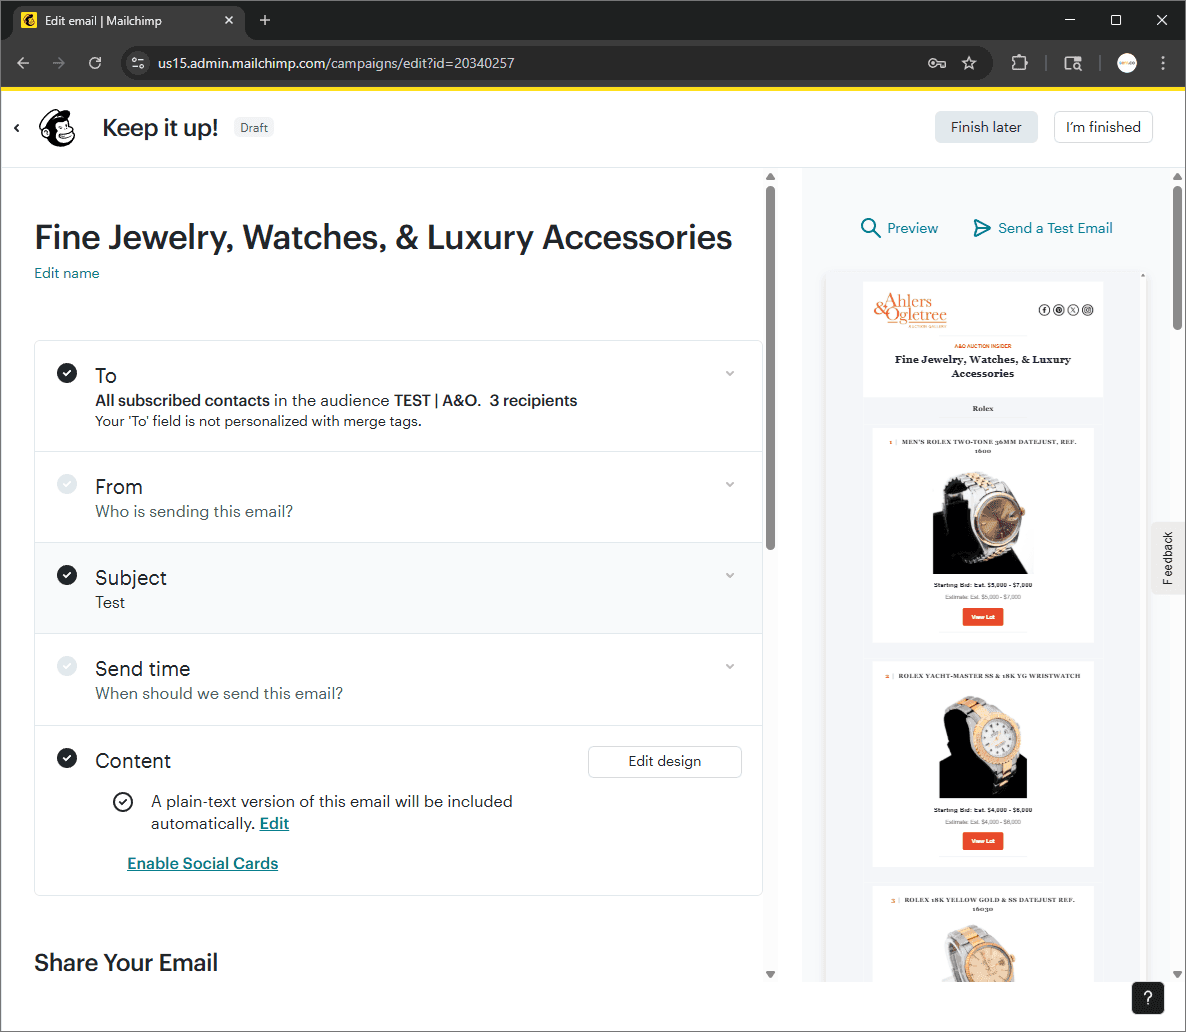
Task: Click the From section heading
Action: [x=119, y=486]
